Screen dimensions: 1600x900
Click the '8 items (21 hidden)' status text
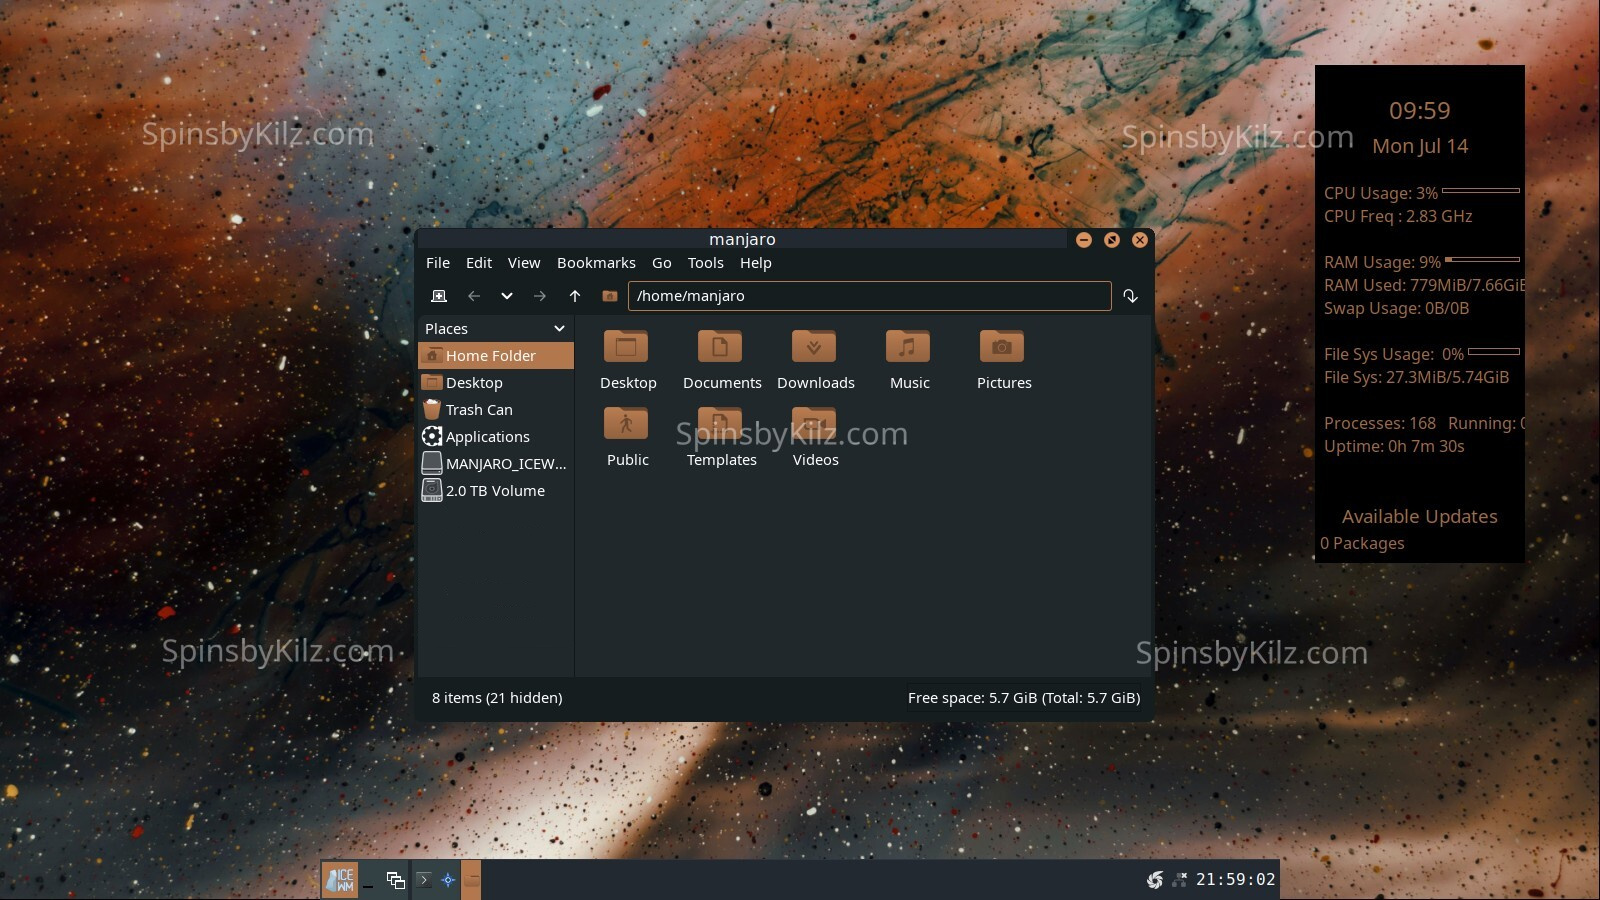point(497,698)
